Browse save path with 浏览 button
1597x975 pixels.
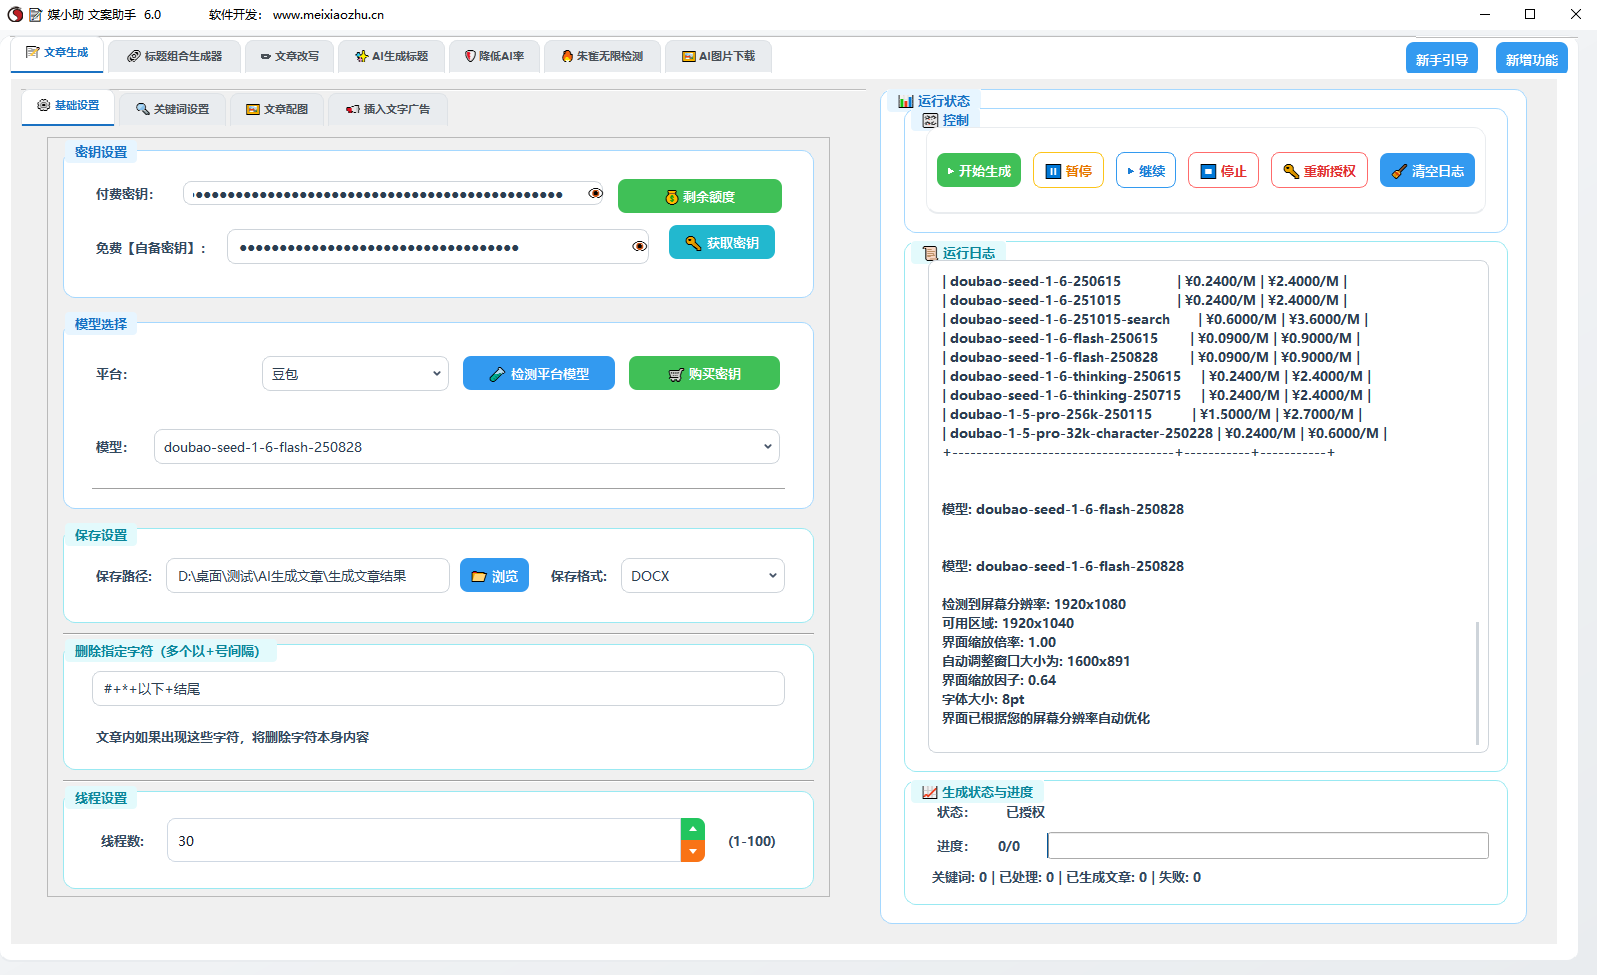494,576
